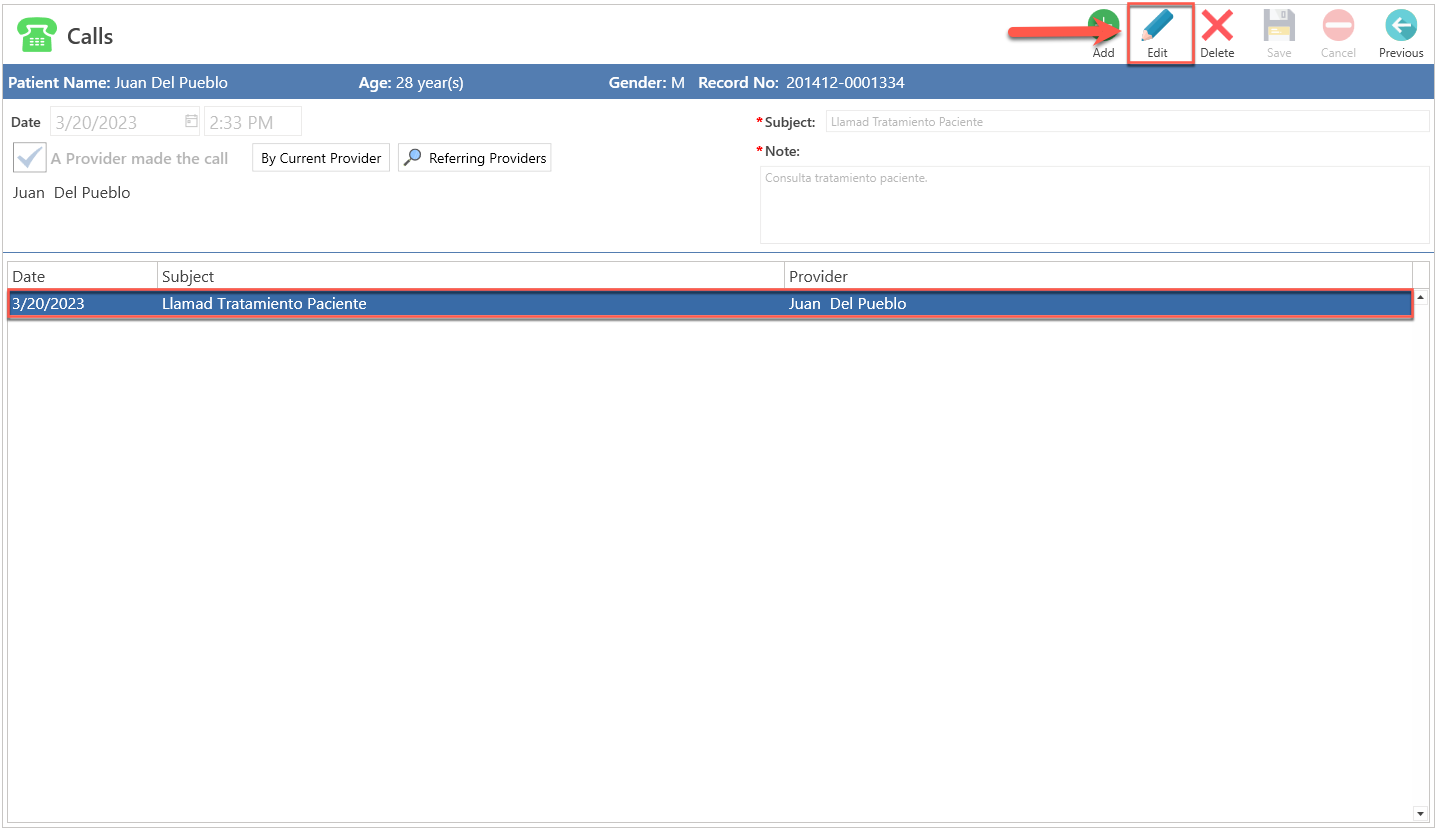Screen dimensions: 1436x831
Task: Click the Save floppy disk icon
Action: [1279, 26]
